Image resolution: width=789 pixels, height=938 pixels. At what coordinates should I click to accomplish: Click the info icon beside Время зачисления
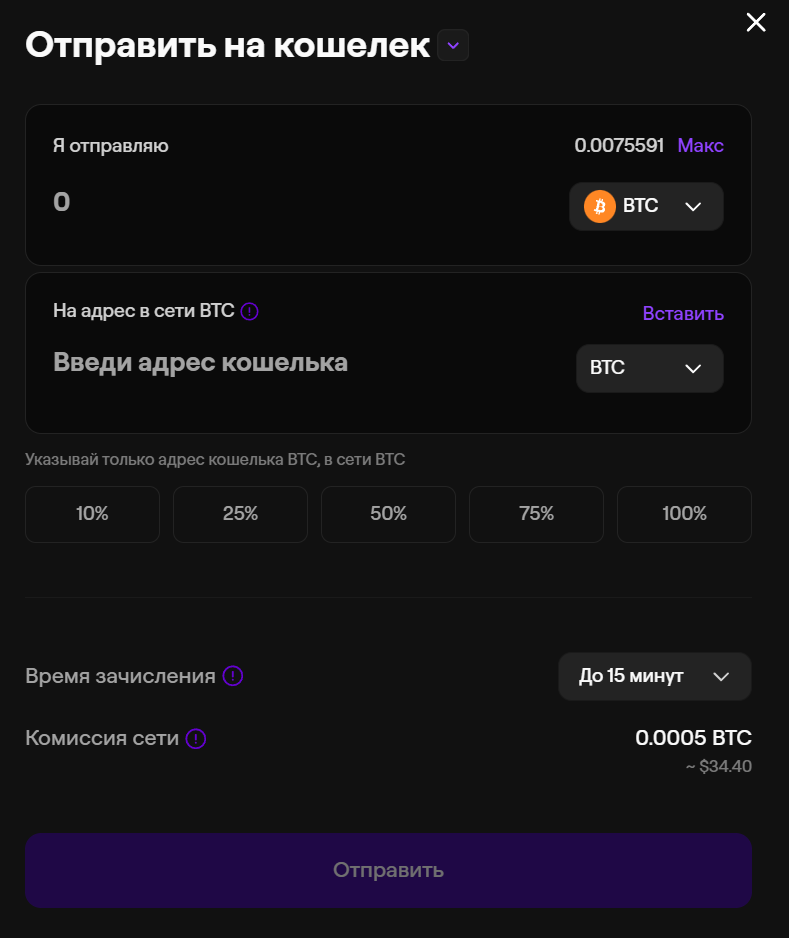(x=233, y=676)
